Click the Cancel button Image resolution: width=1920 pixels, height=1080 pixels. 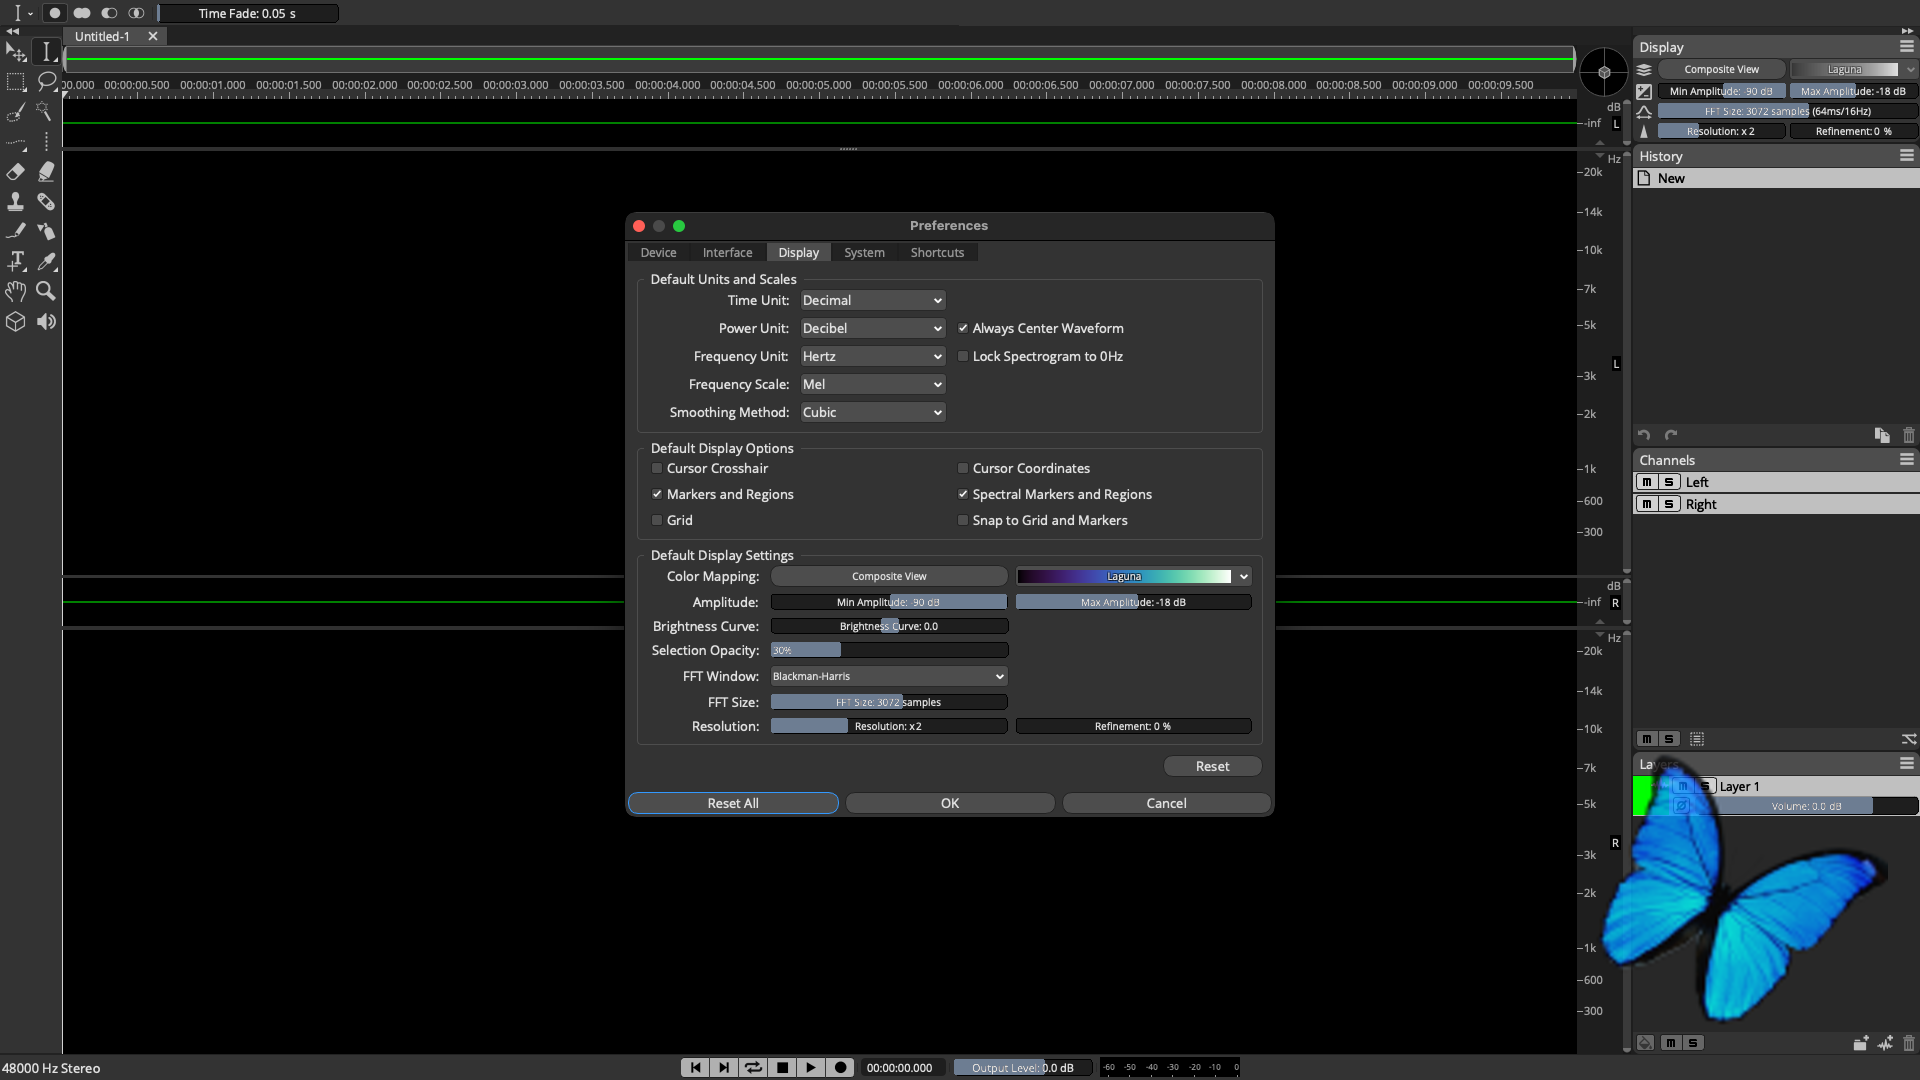pyautogui.click(x=1166, y=803)
